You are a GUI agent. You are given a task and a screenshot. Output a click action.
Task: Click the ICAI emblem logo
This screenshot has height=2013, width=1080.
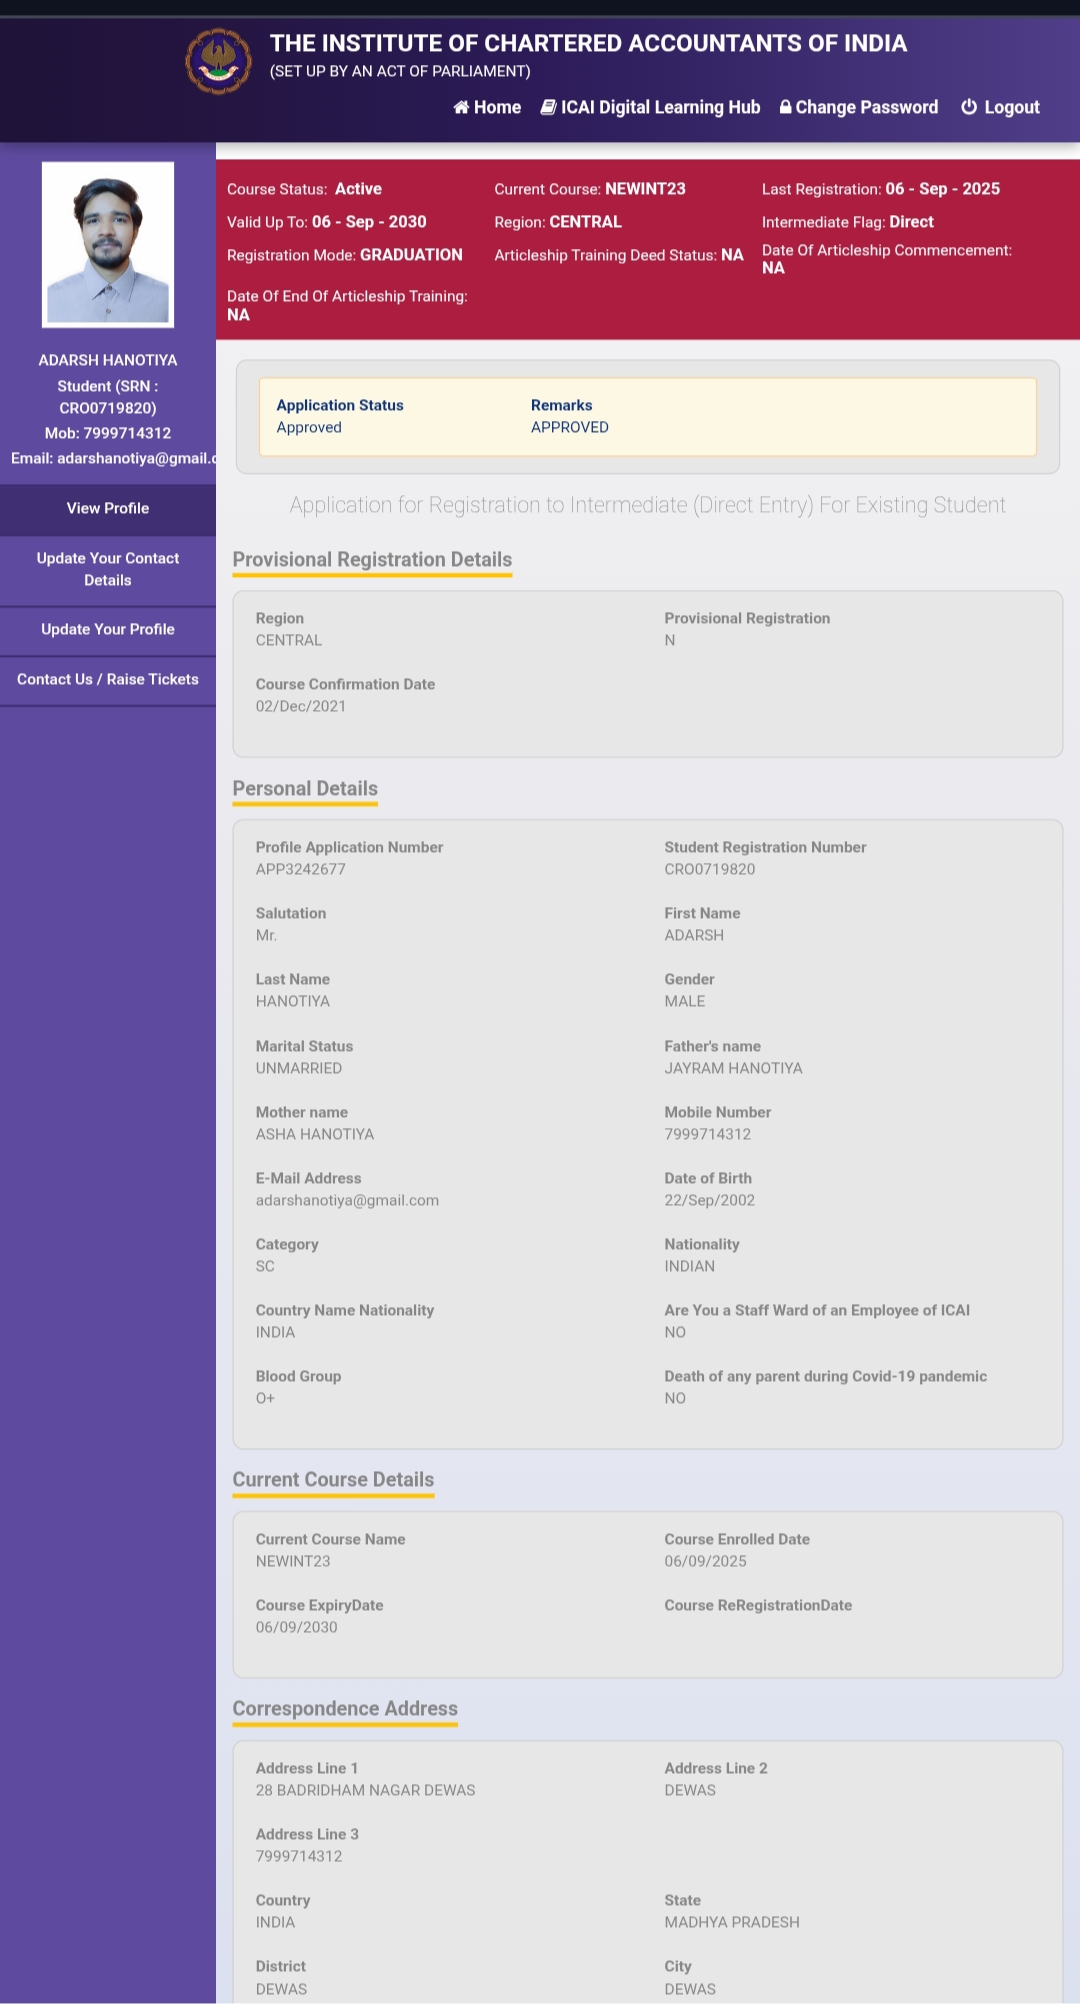point(218,62)
